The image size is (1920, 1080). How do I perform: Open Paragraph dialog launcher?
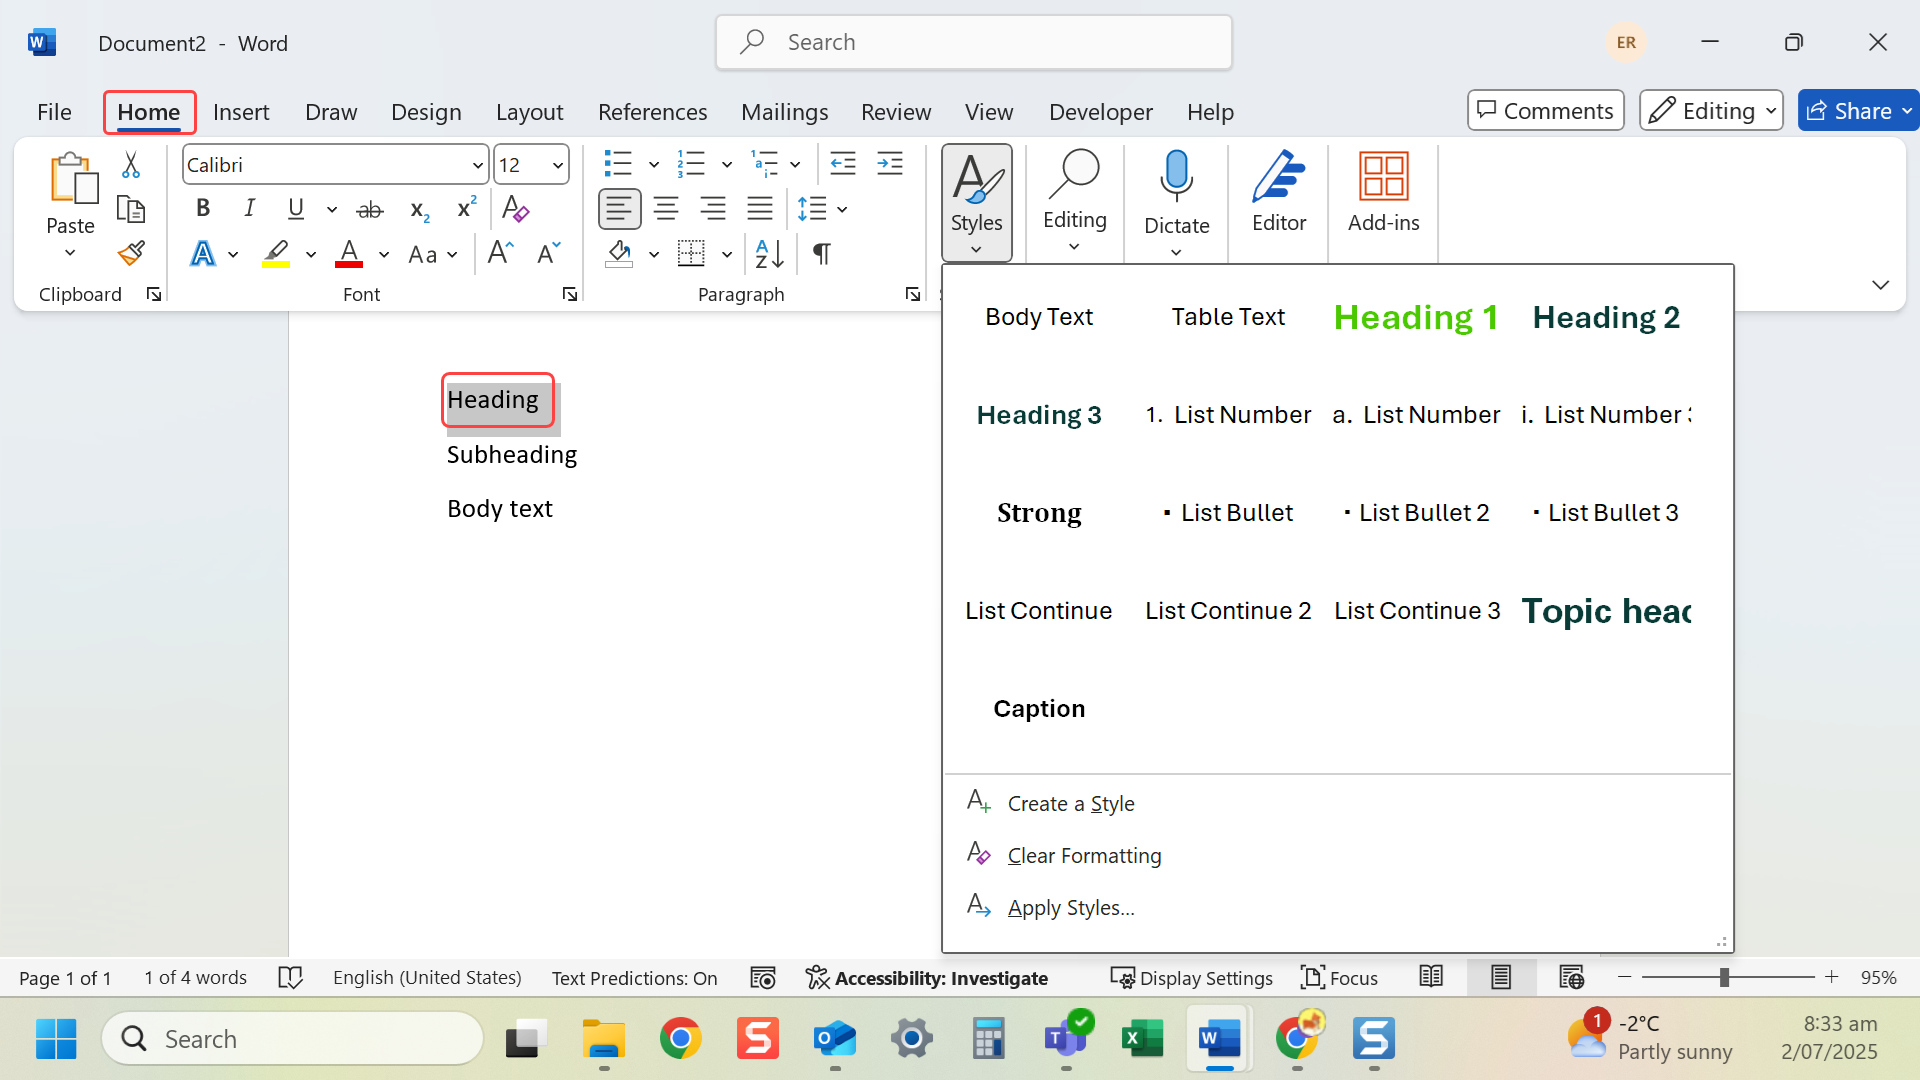pyautogui.click(x=913, y=294)
